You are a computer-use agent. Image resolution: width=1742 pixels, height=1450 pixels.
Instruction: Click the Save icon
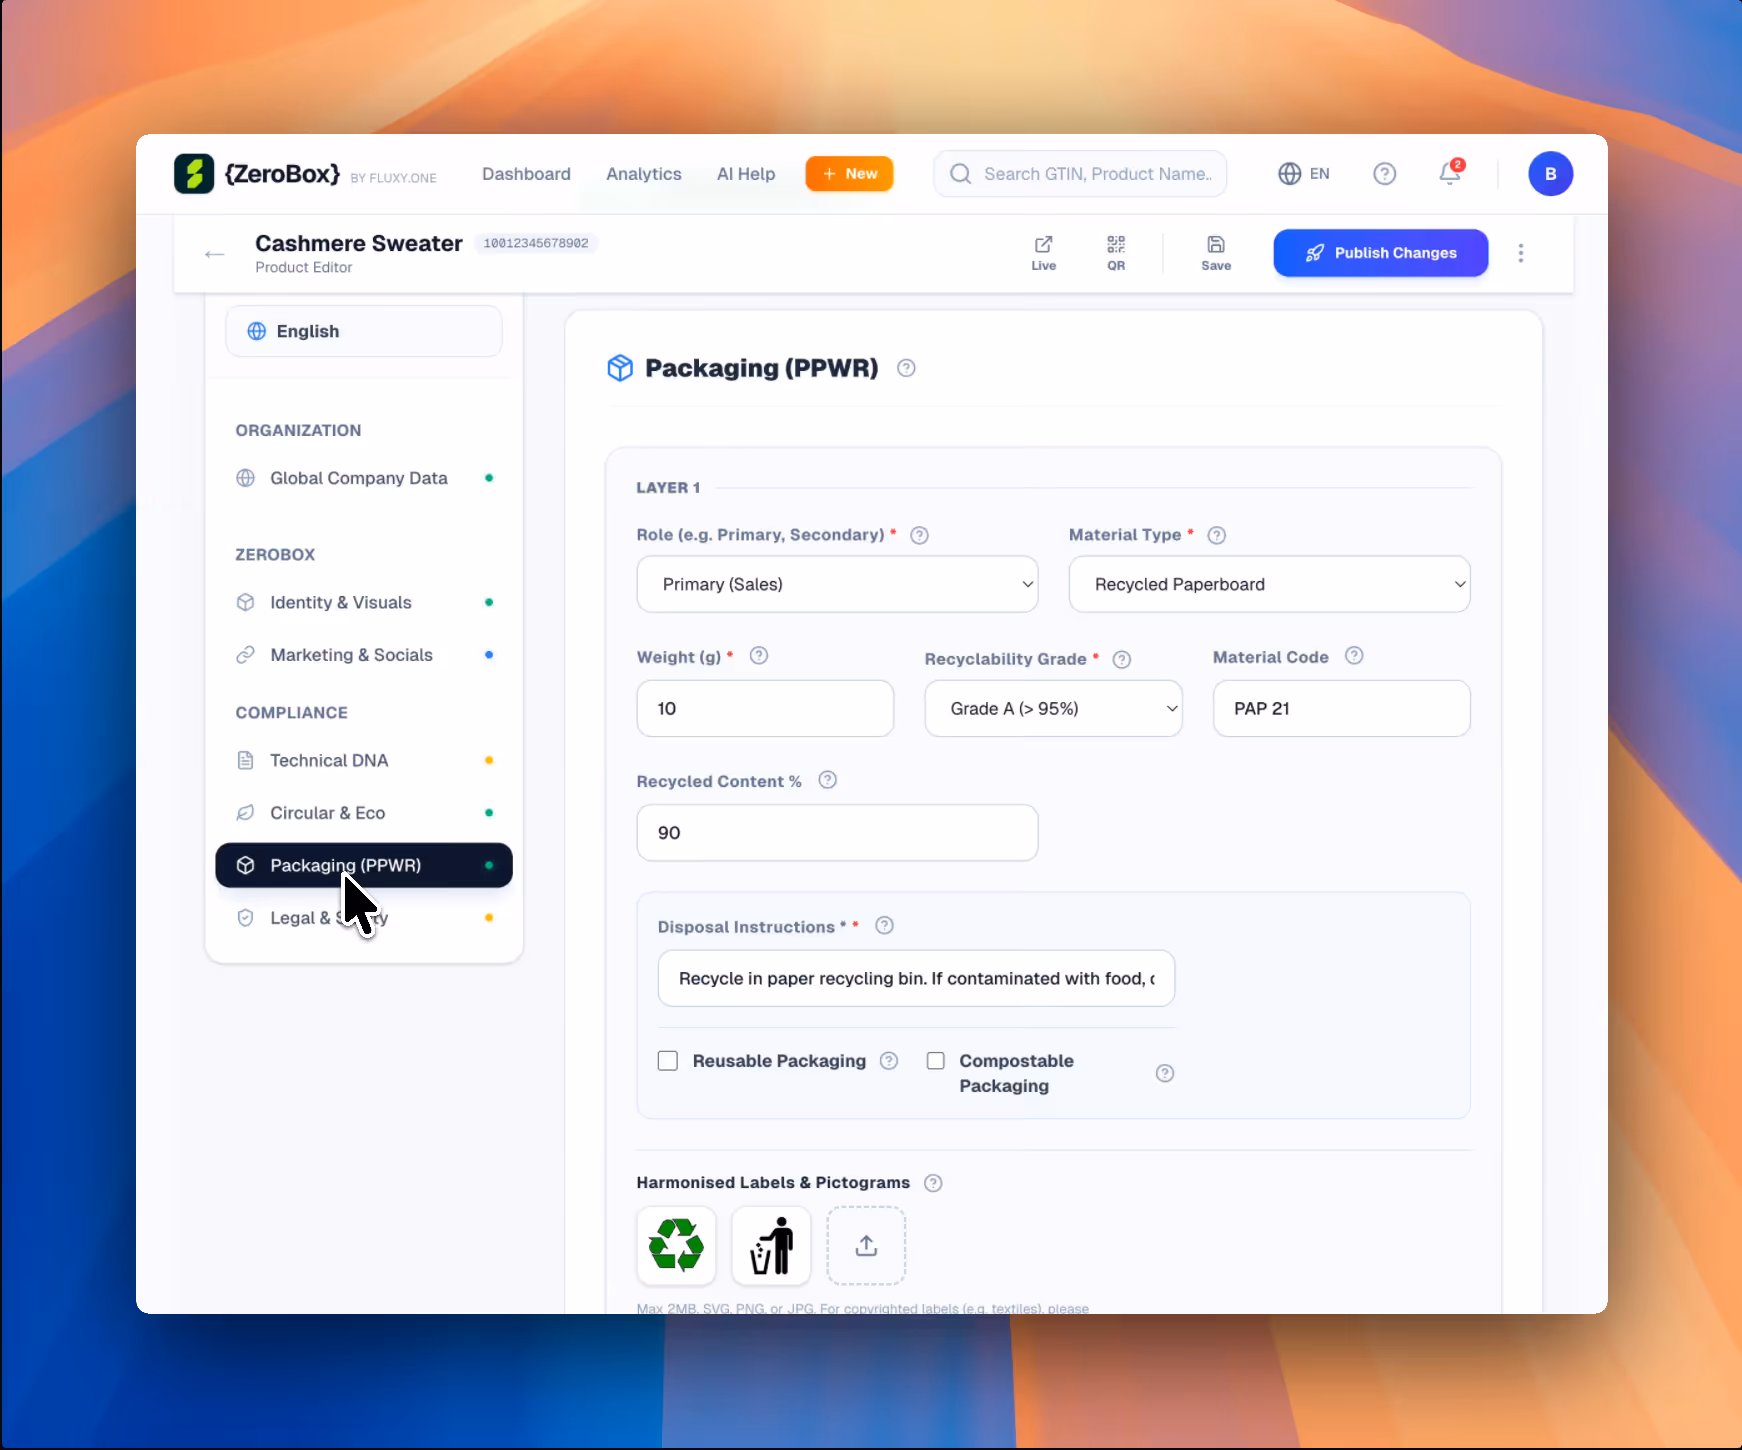(1216, 253)
